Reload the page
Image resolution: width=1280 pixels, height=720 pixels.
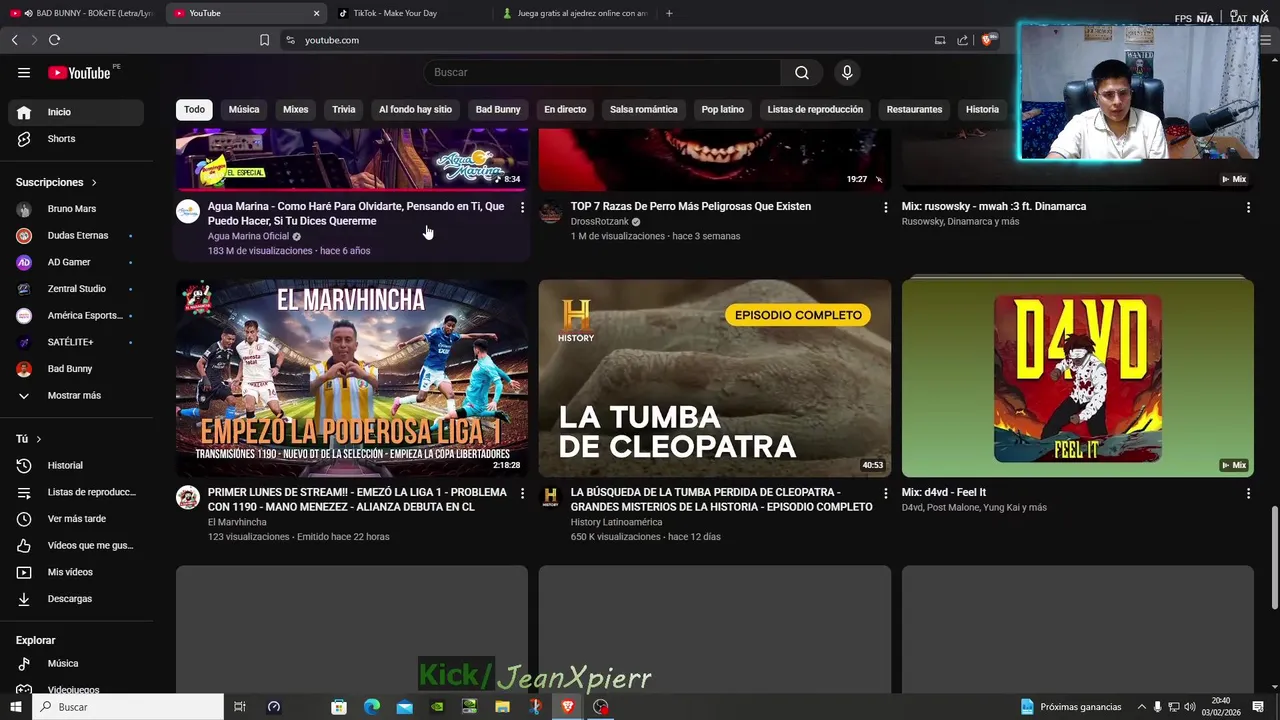point(54,40)
